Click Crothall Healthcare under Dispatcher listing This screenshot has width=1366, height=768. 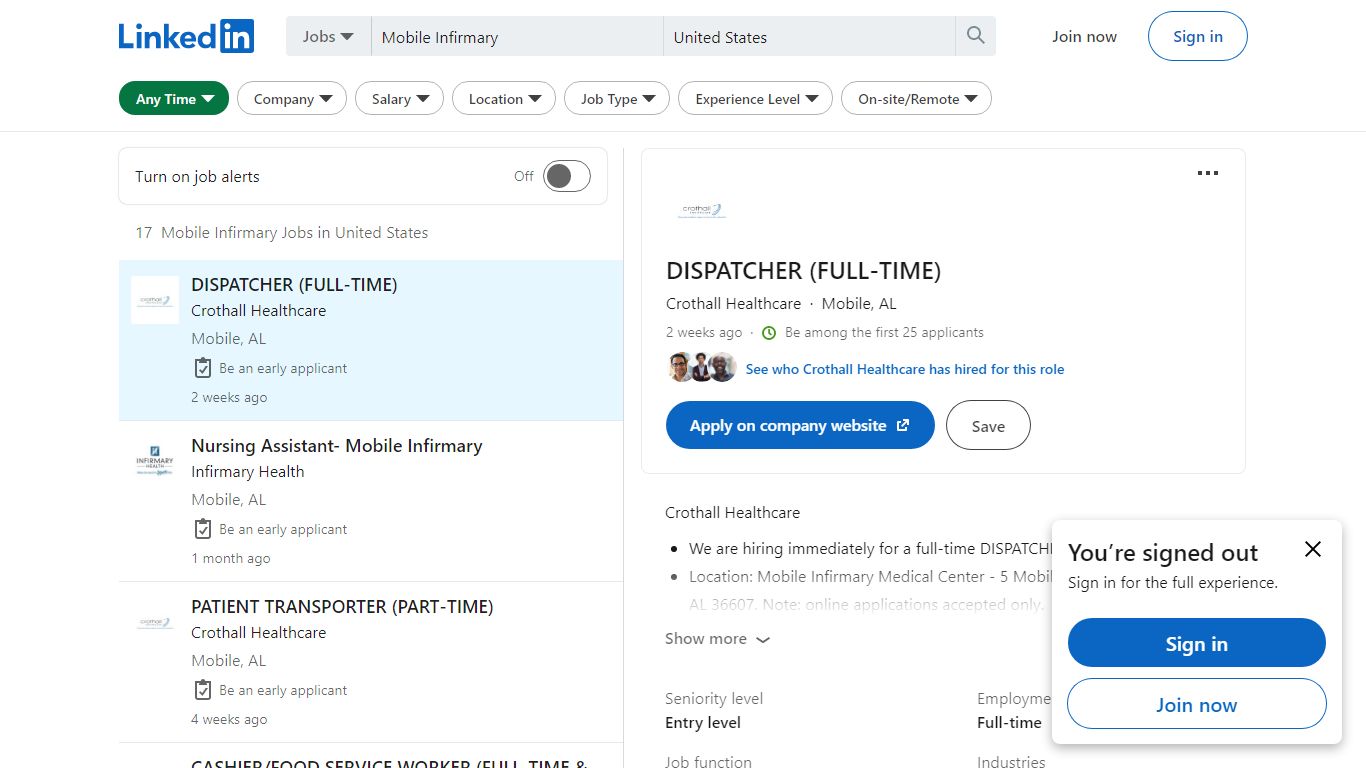point(259,311)
